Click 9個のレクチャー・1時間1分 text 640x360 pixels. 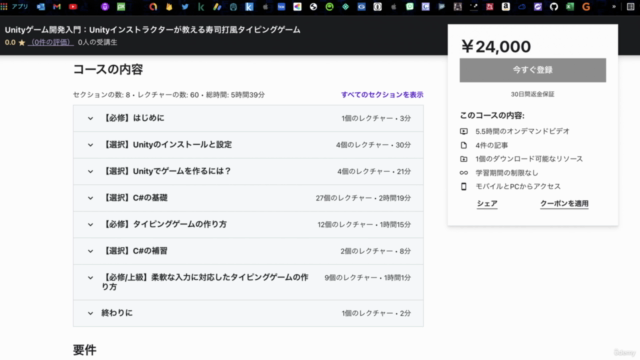tap(367, 278)
